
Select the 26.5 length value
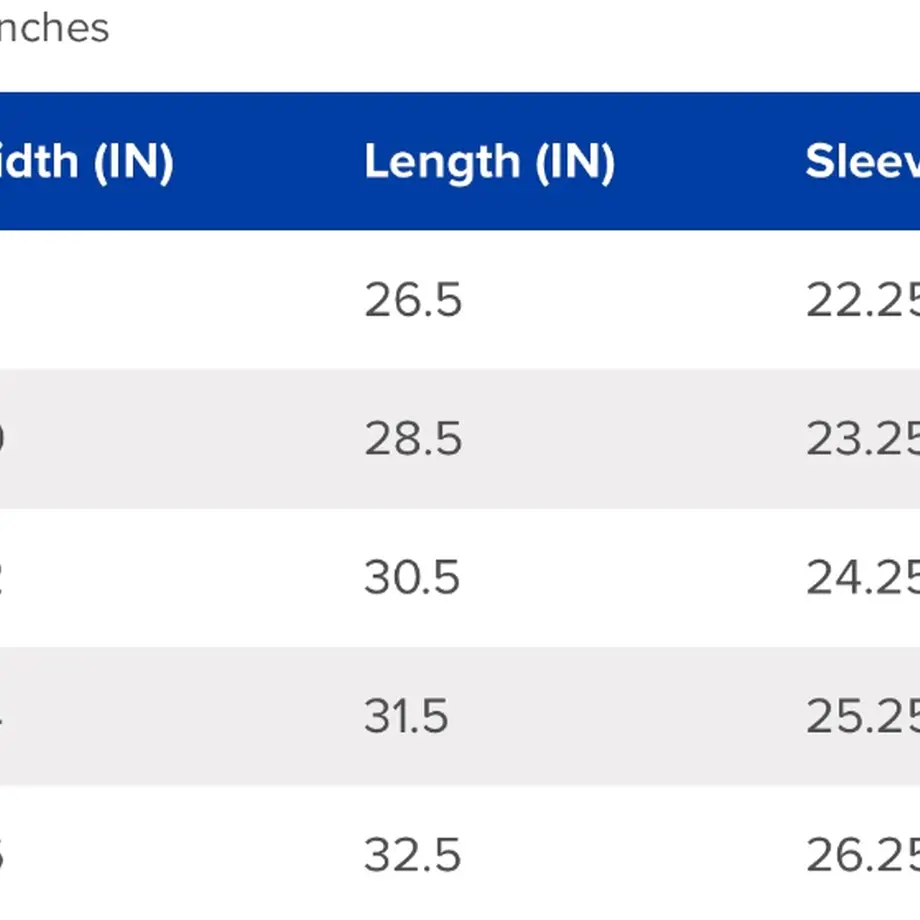point(413,300)
